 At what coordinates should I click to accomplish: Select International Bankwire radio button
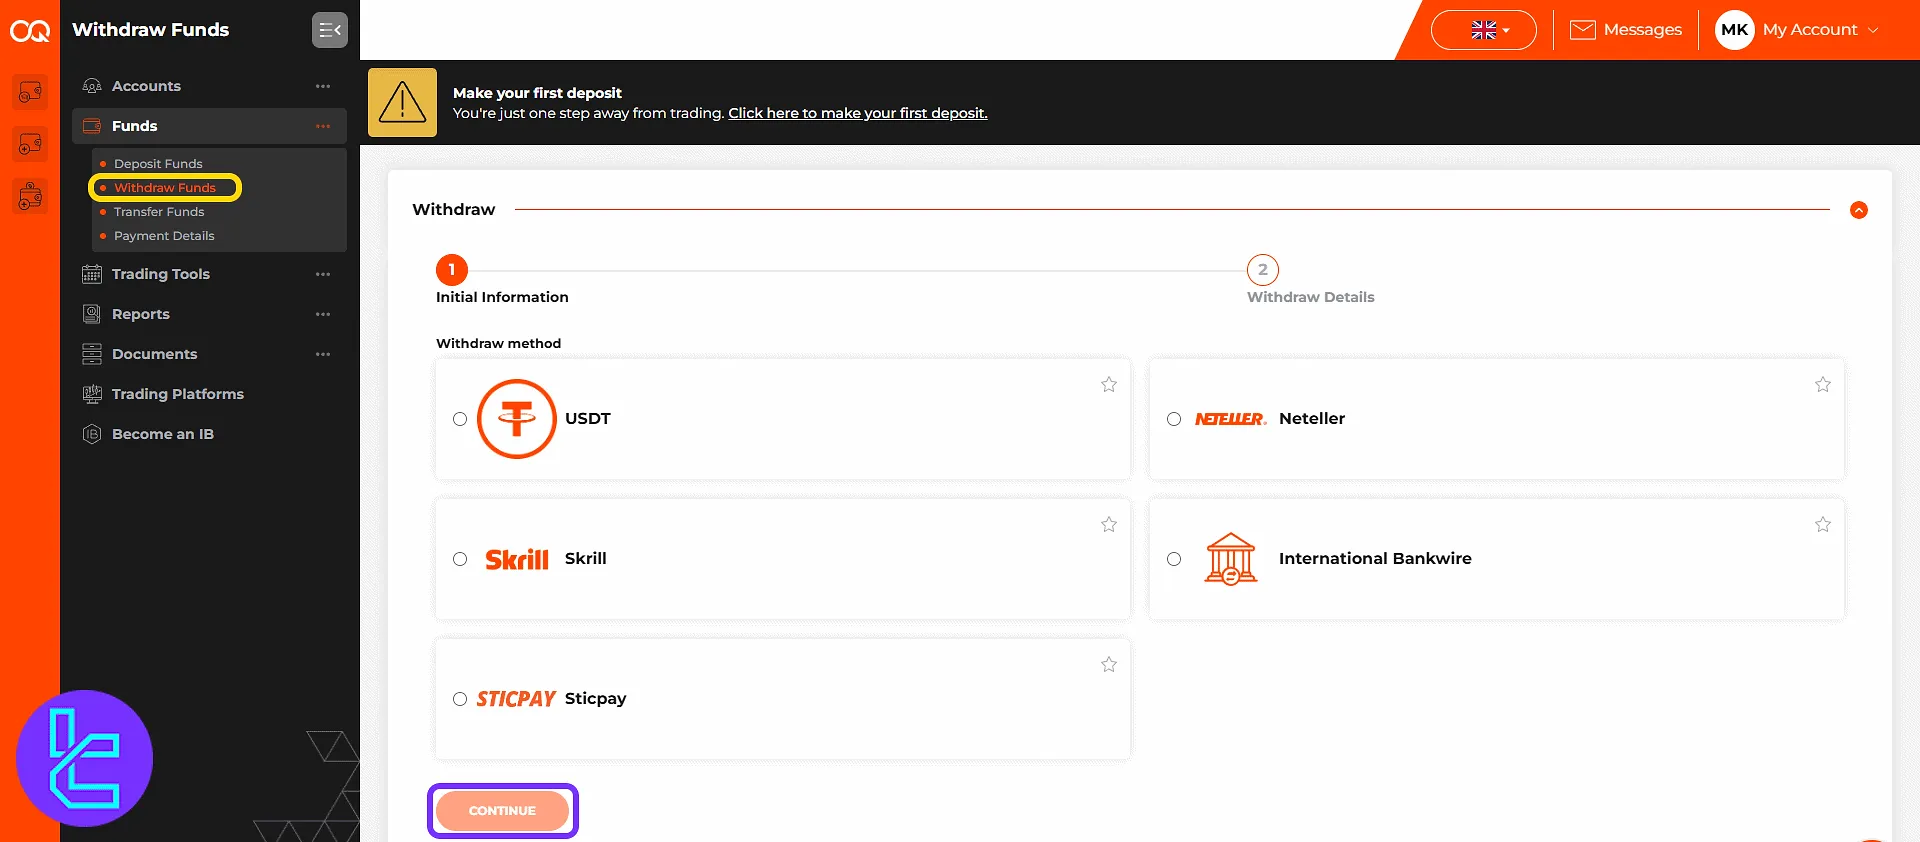coord(1174,559)
